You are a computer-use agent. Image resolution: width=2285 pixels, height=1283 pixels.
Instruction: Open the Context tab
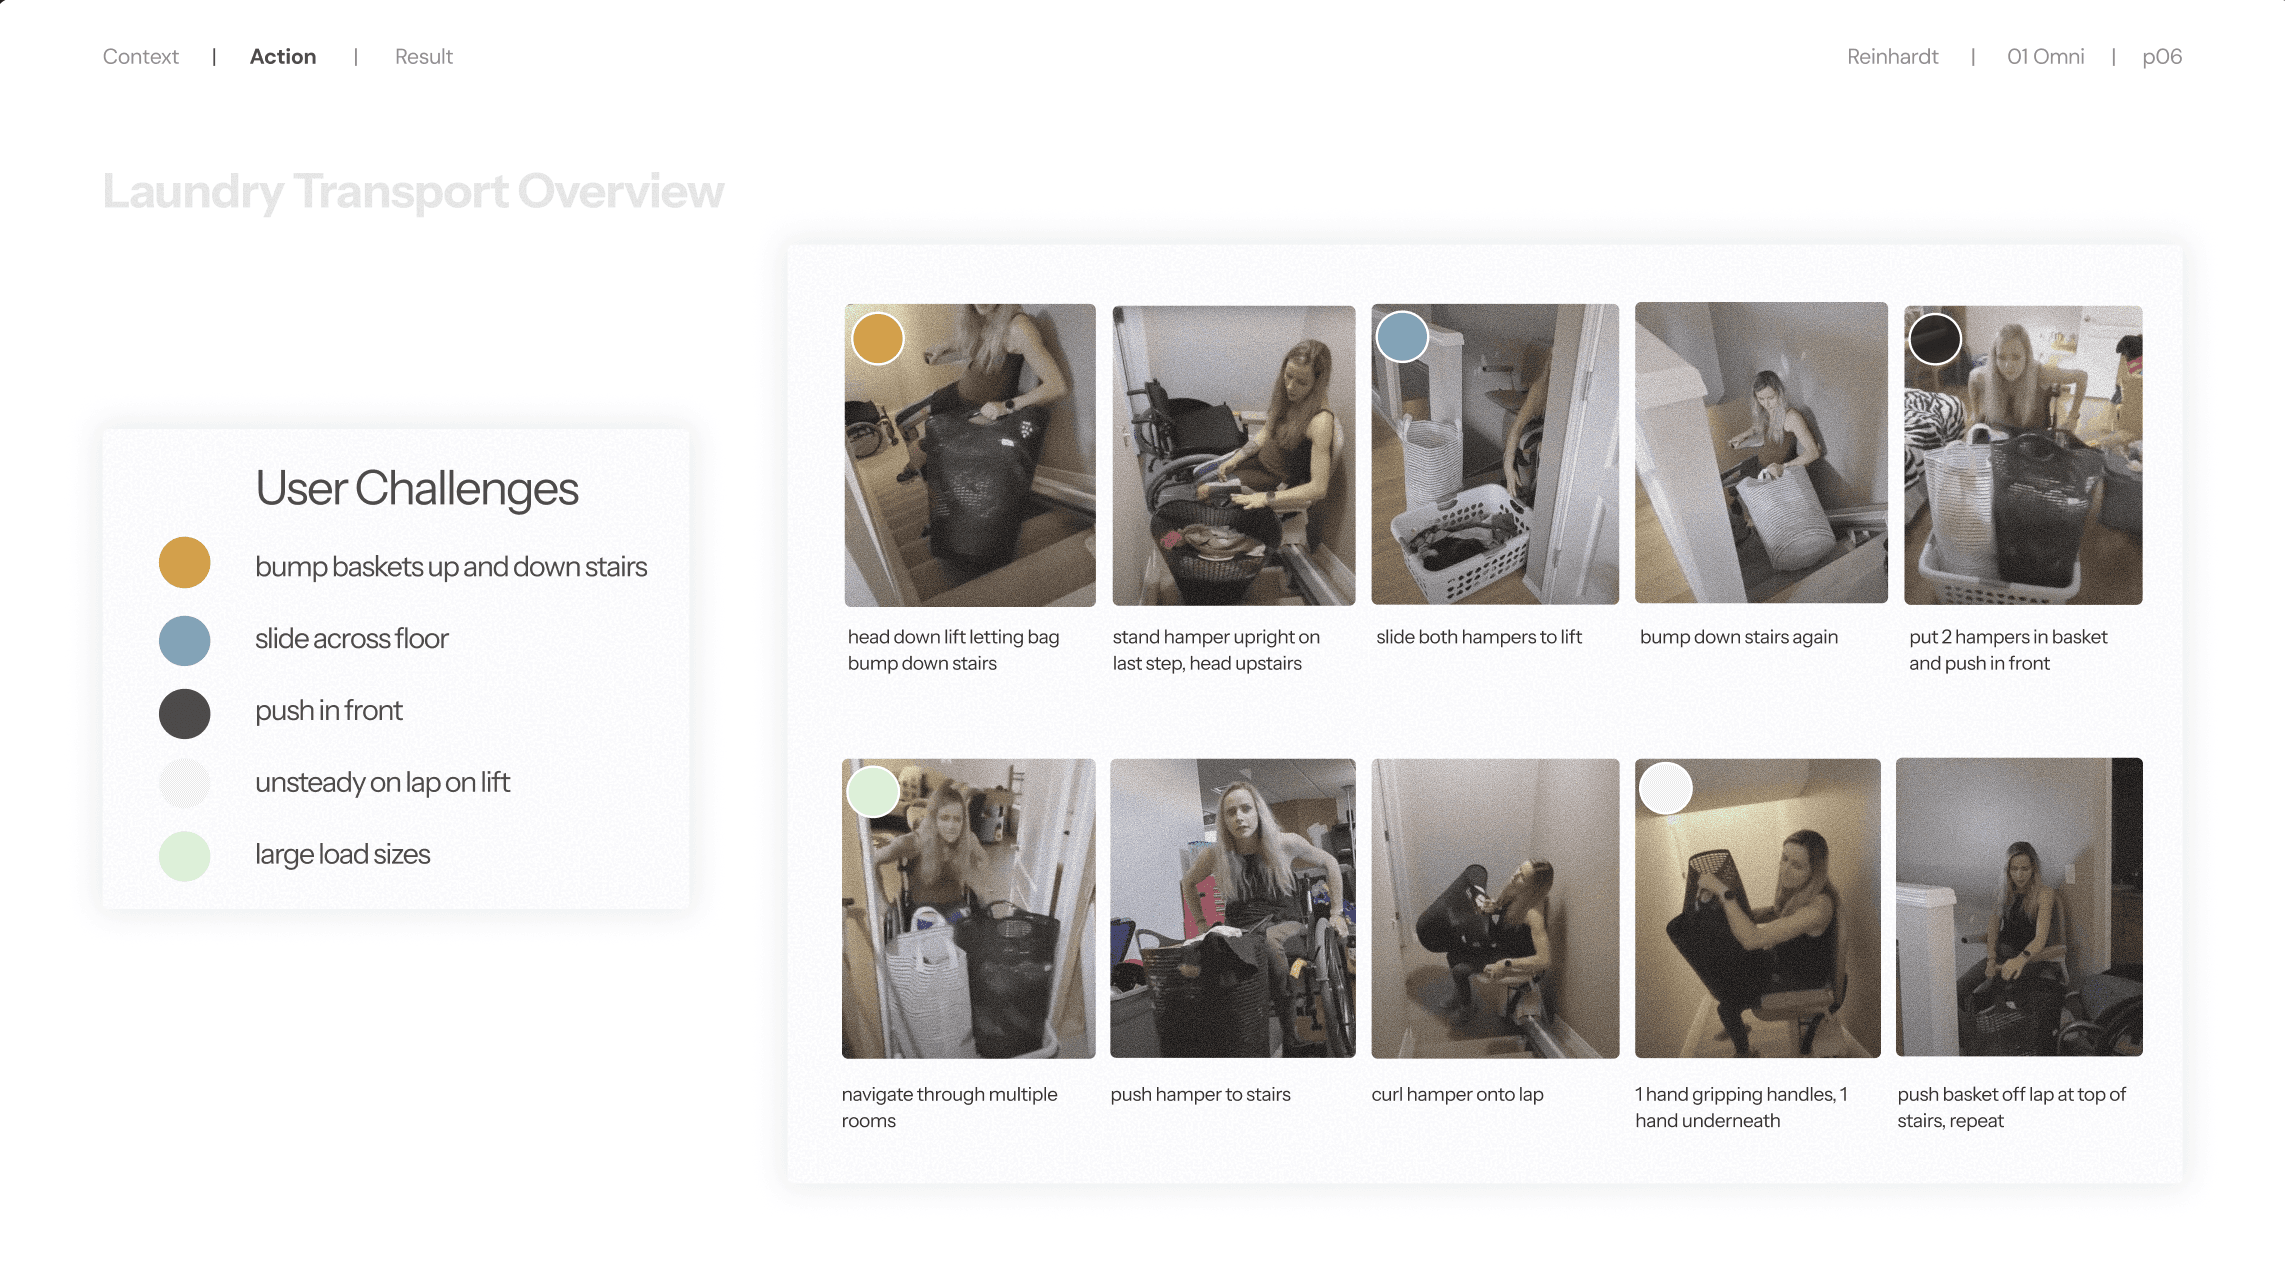coord(141,57)
